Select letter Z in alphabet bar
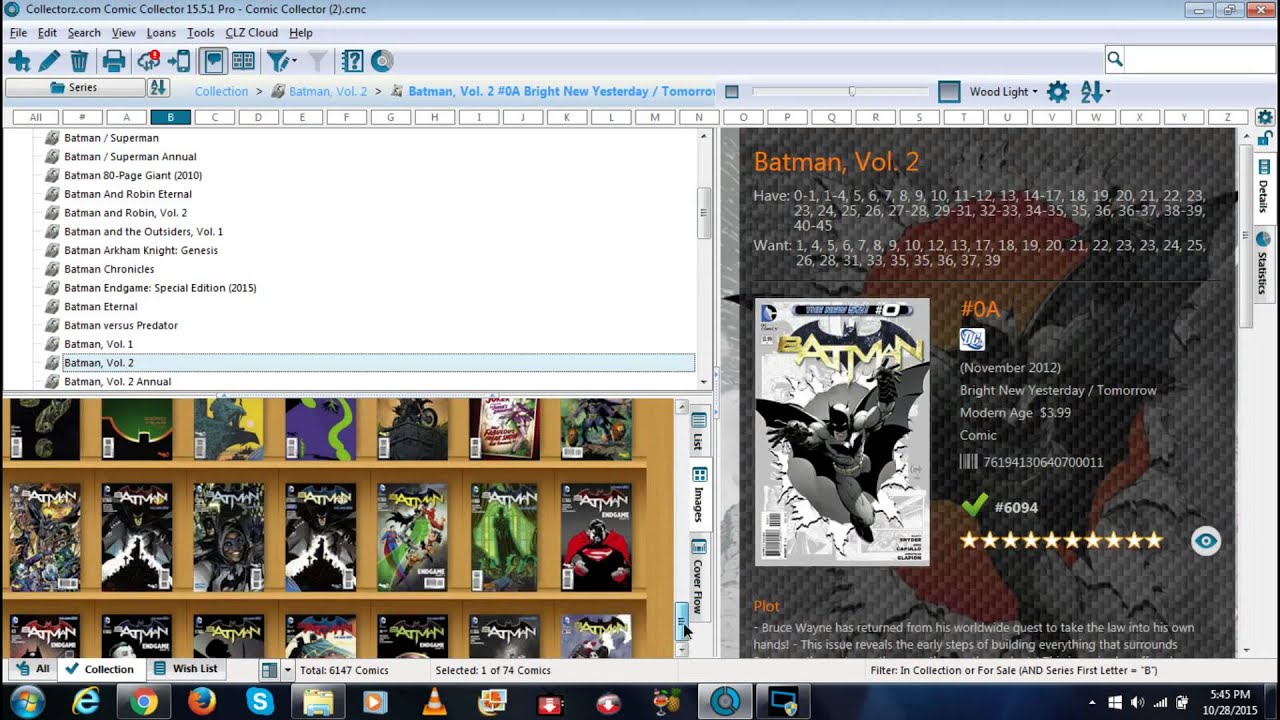The width and height of the screenshot is (1280, 720). (x=1228, y=117)
